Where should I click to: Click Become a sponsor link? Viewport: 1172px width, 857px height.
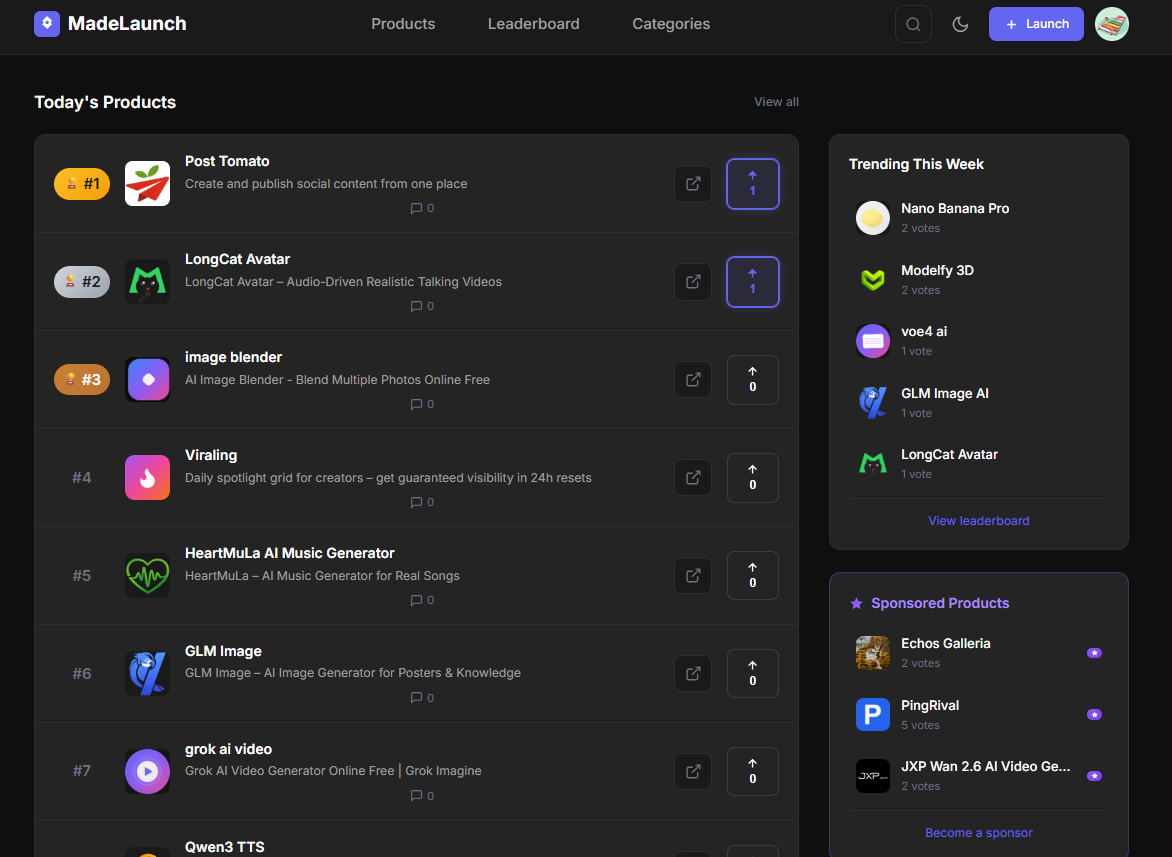(x=978, y=833)
